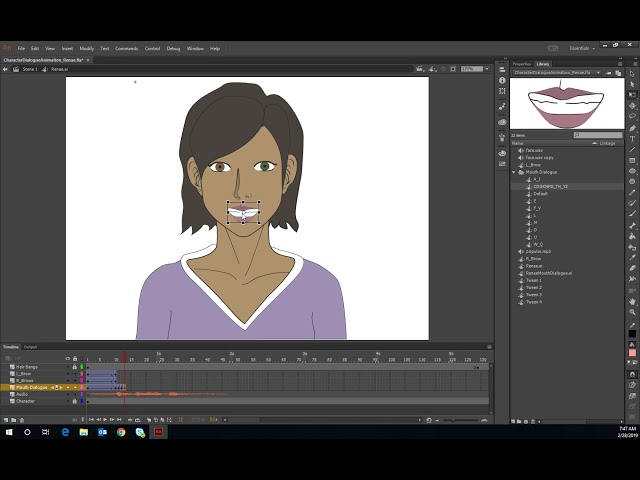Open Chrome from the Windows taskbar
640x480 pixels.
(x=121, y=432)
